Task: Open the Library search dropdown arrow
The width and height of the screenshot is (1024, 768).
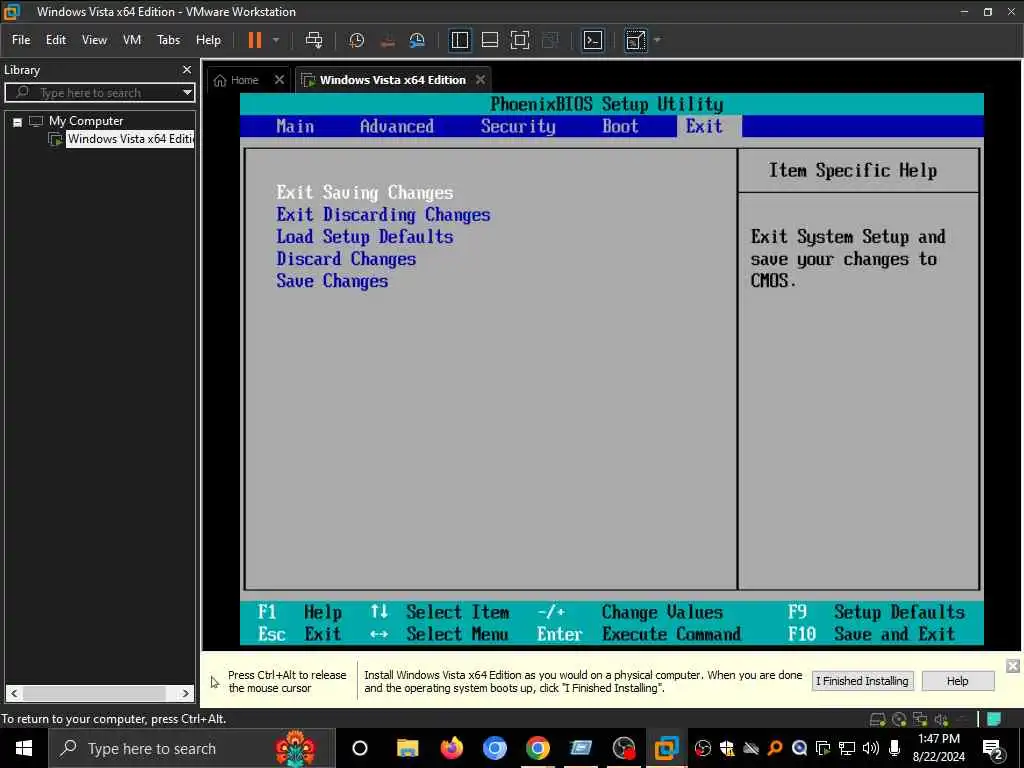Action: click(187, 93)
